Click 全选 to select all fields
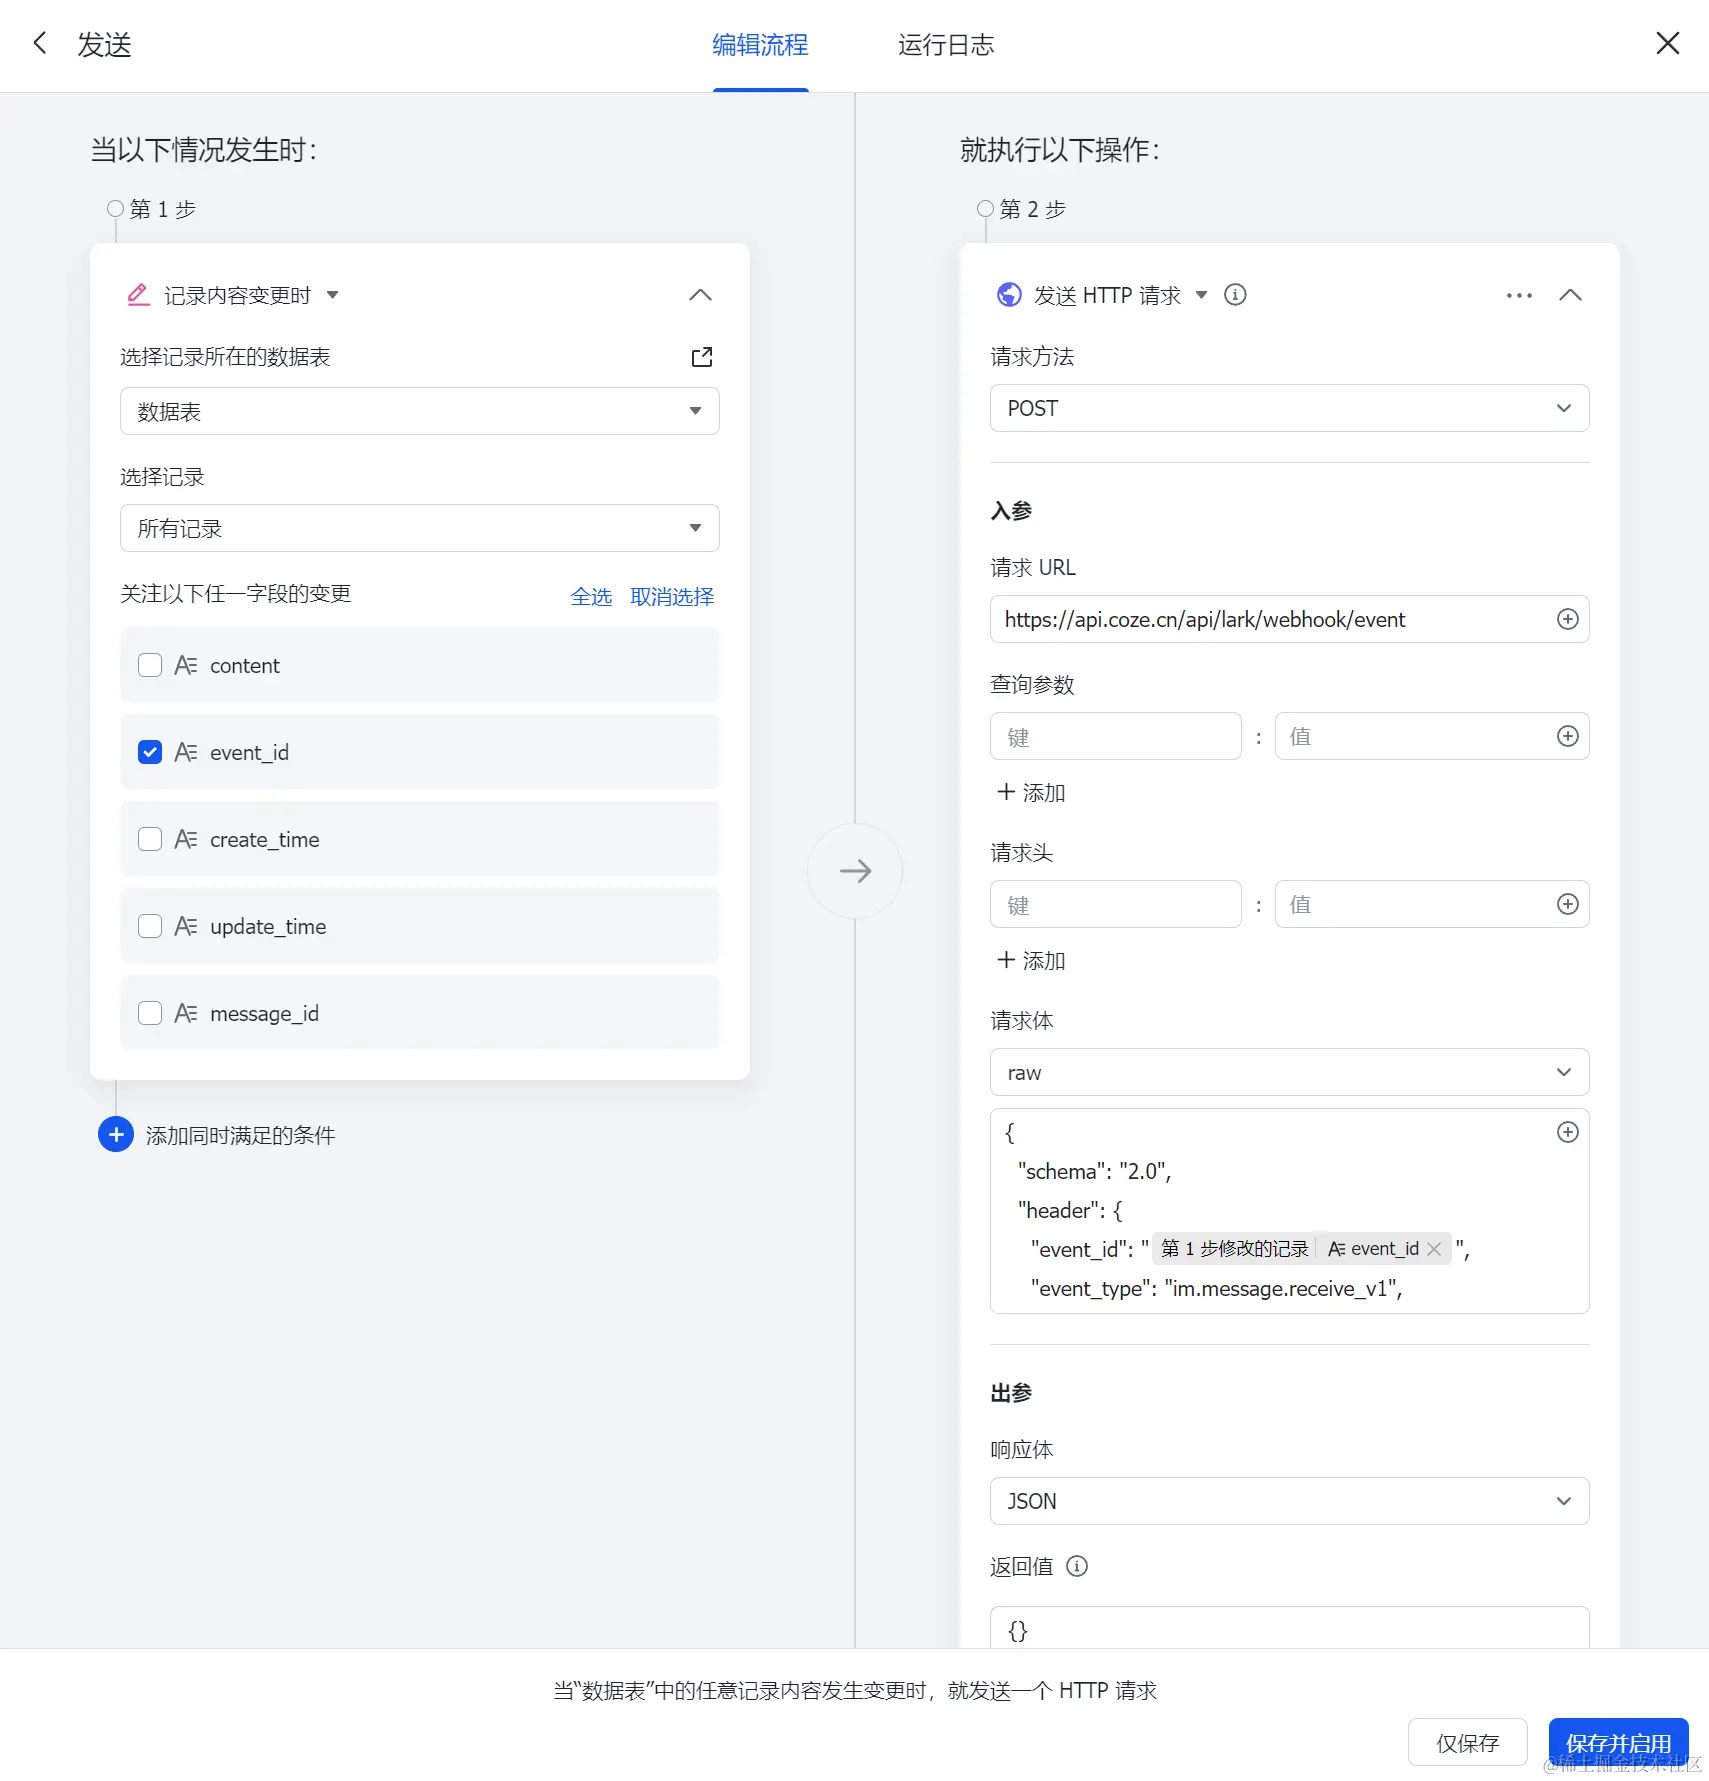 tap(591, 596)
